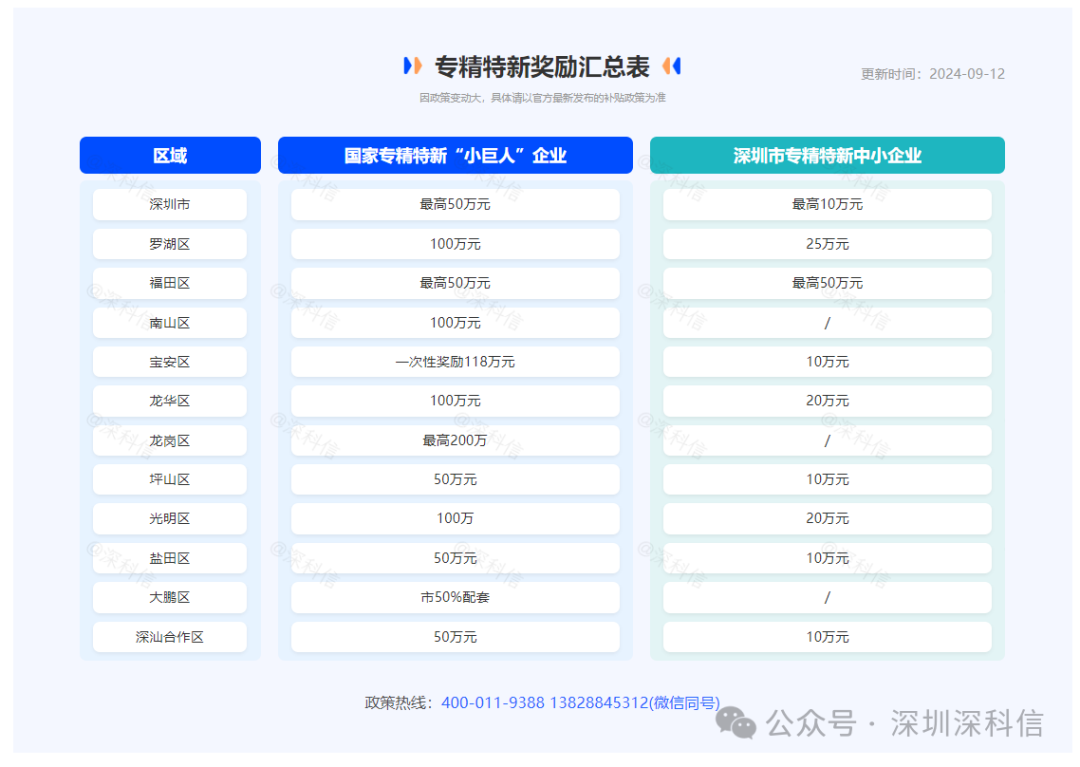Click the 市50%配套 cell

[x=455, y=597]
